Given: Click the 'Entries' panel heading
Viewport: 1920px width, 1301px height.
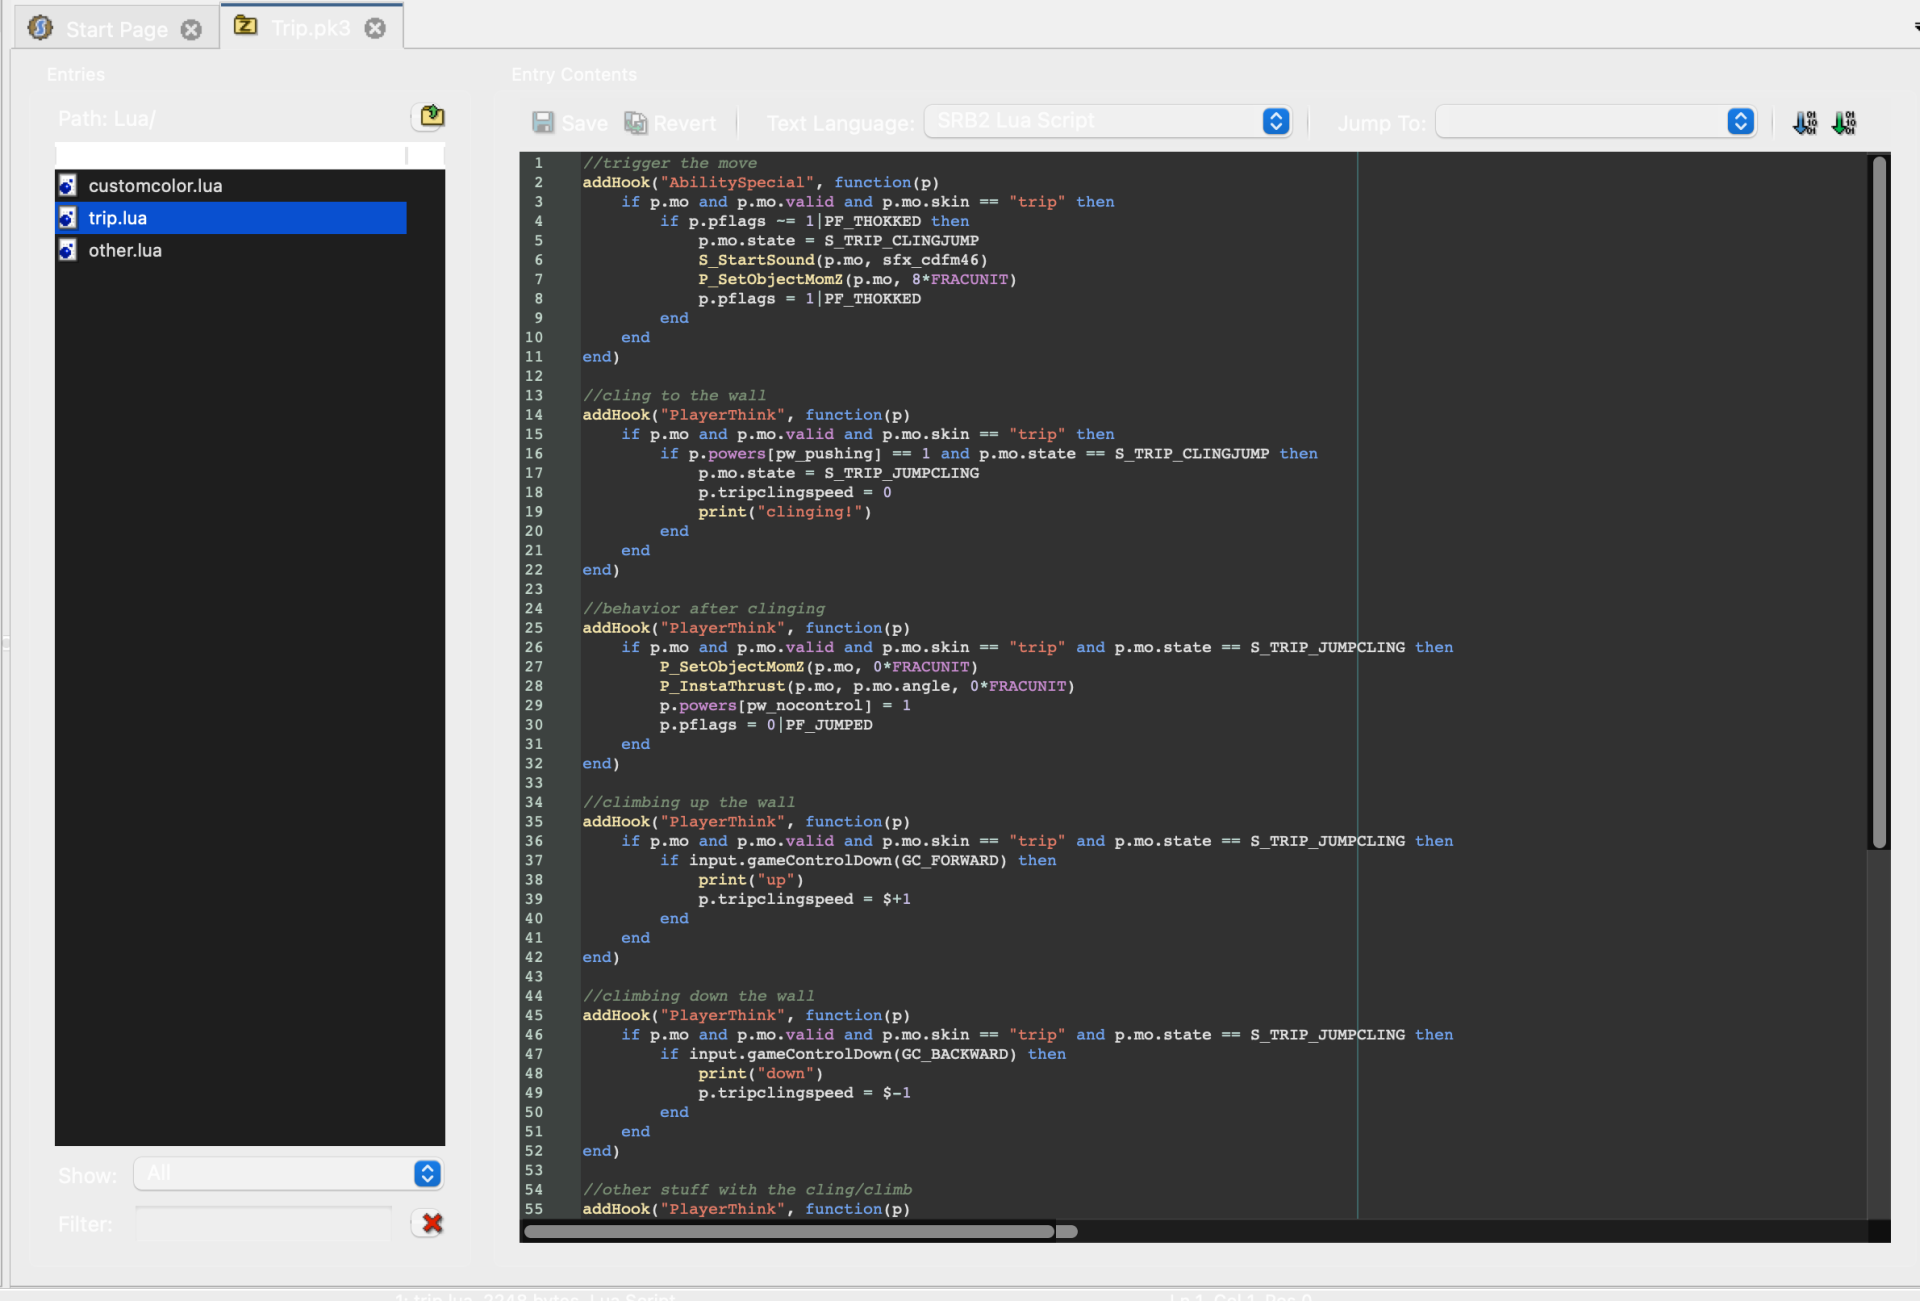Looking at the screenshot, I should [76, 74].
